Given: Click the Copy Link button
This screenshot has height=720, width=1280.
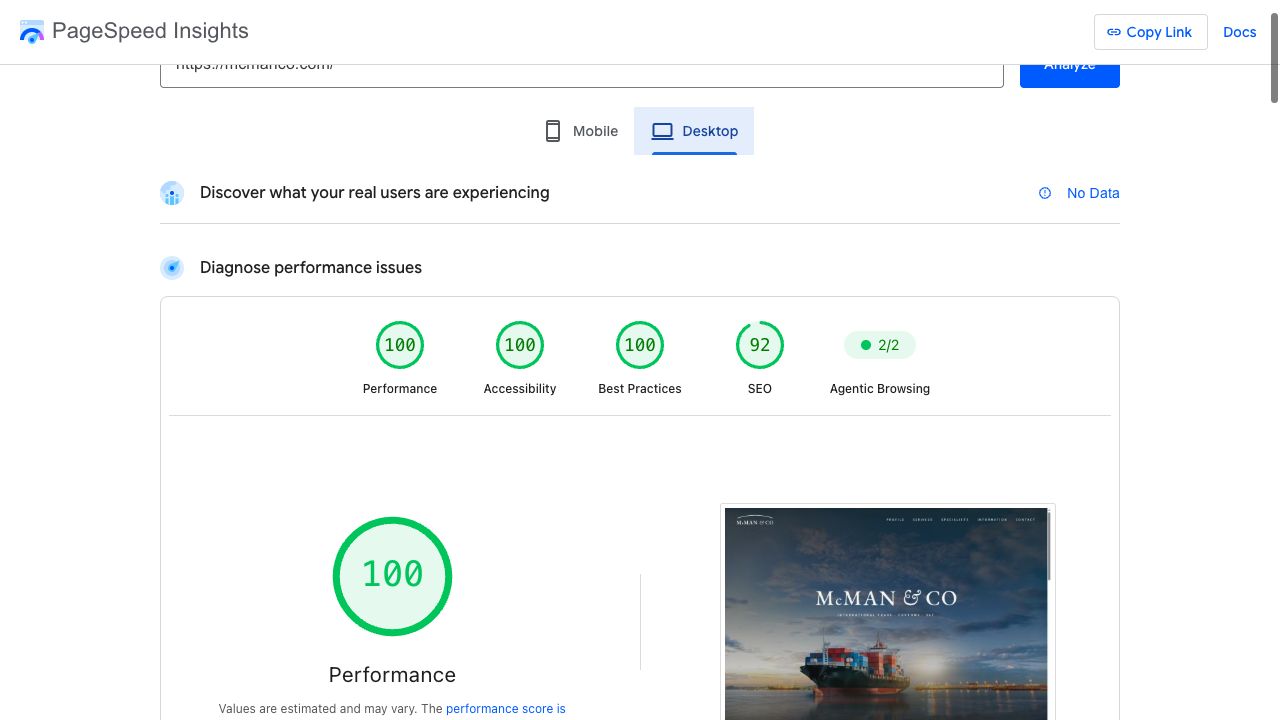Looking at the screenshot, I should [1150, 32].
